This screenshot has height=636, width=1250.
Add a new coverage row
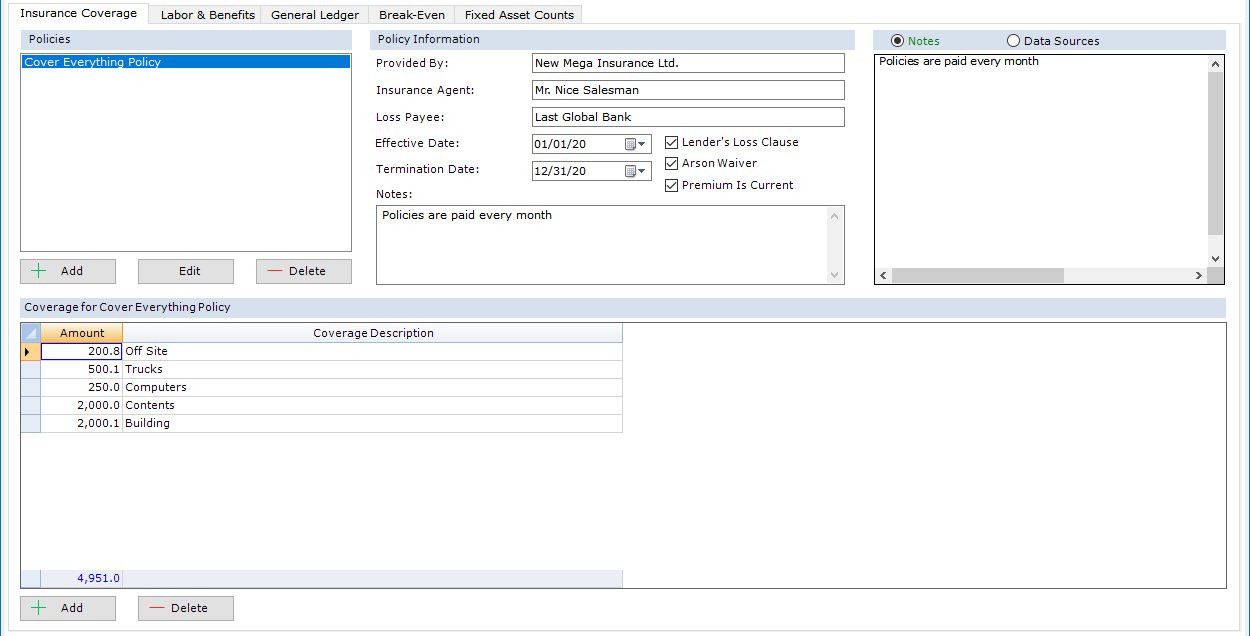68,608
